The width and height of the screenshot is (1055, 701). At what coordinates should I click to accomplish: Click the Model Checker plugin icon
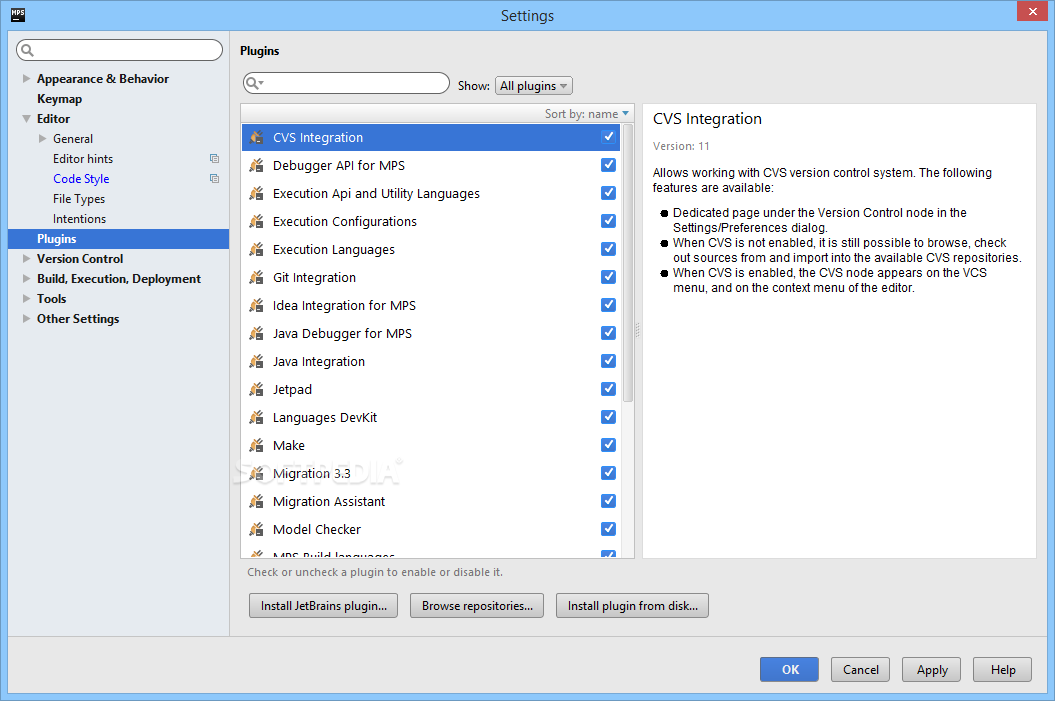[256, 529]
